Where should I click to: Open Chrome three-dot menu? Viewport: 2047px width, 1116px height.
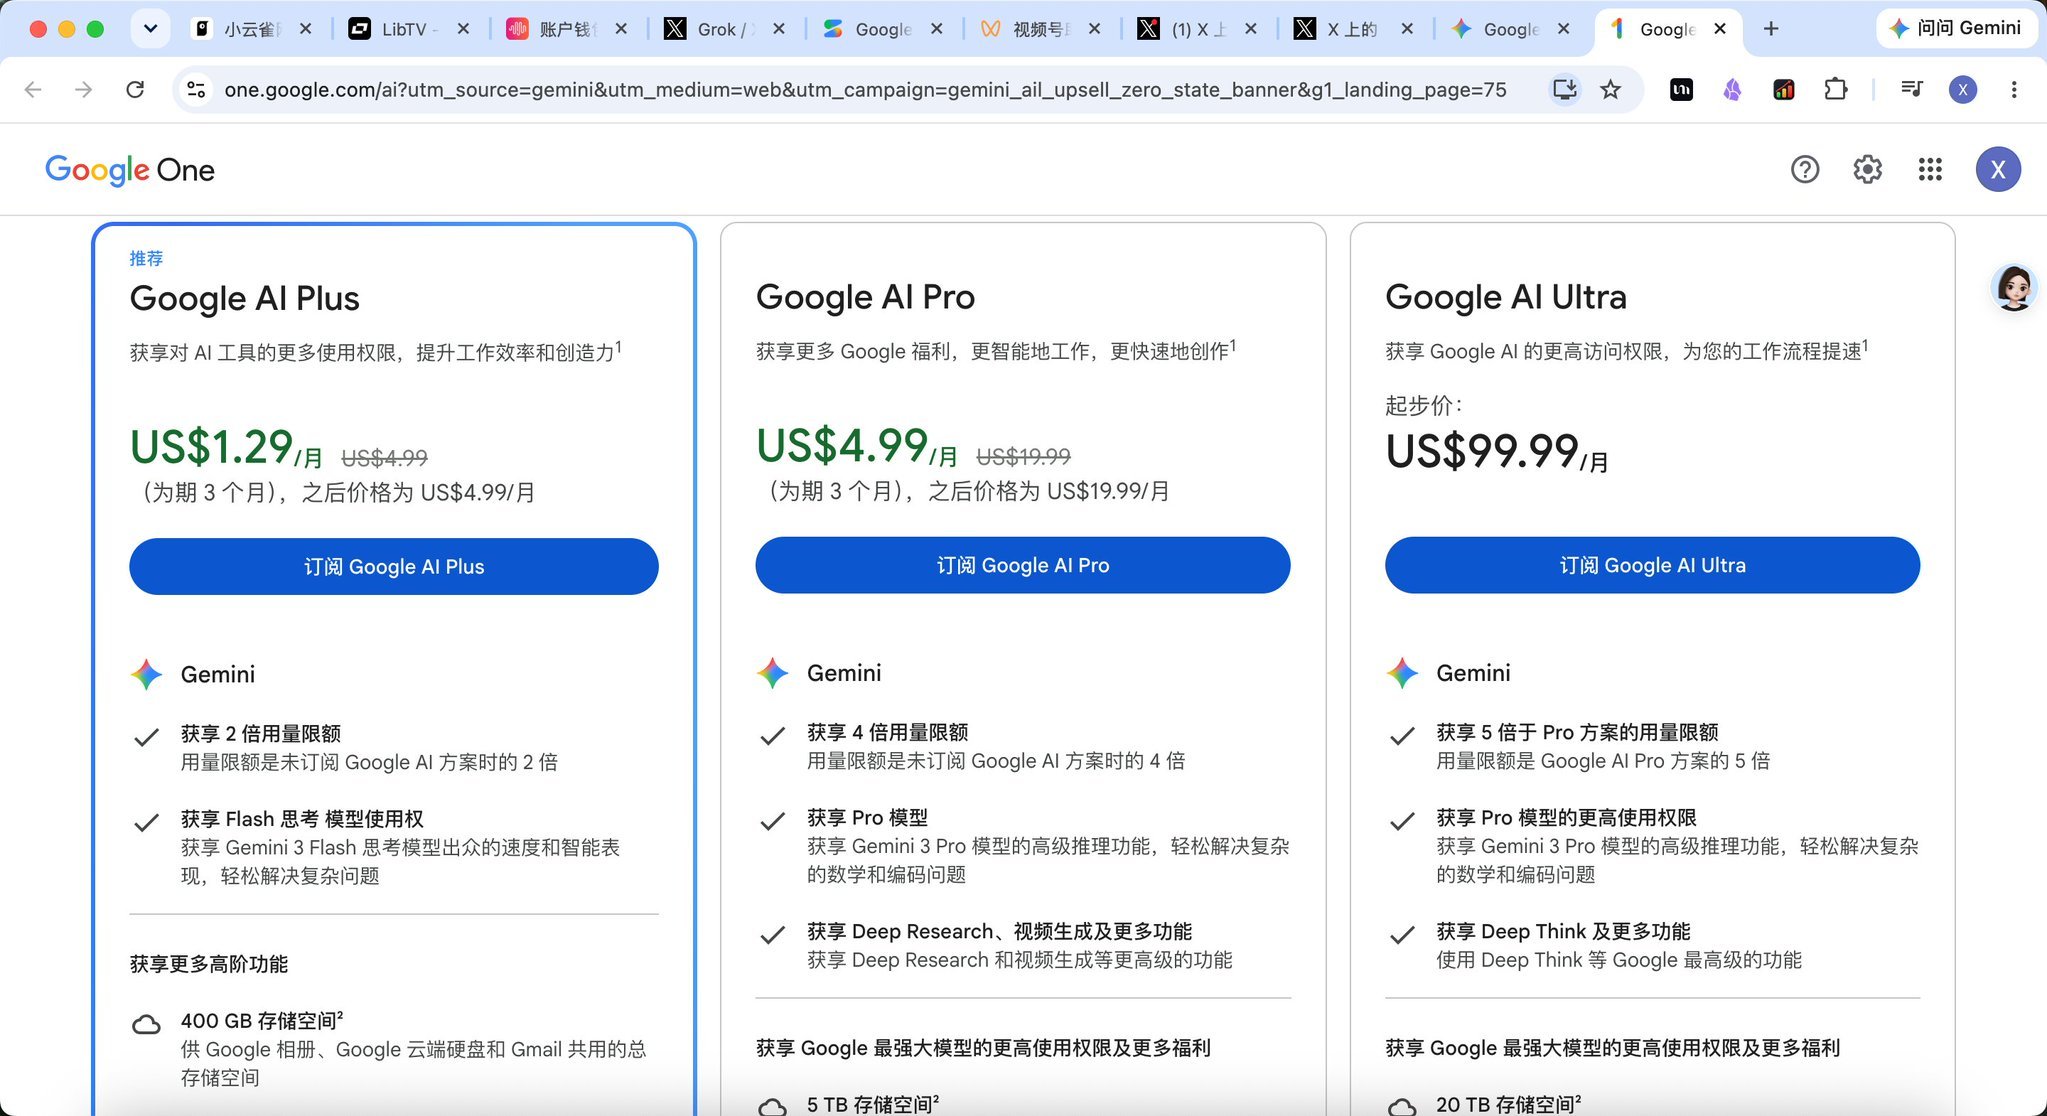click(x=2014, y=90)
